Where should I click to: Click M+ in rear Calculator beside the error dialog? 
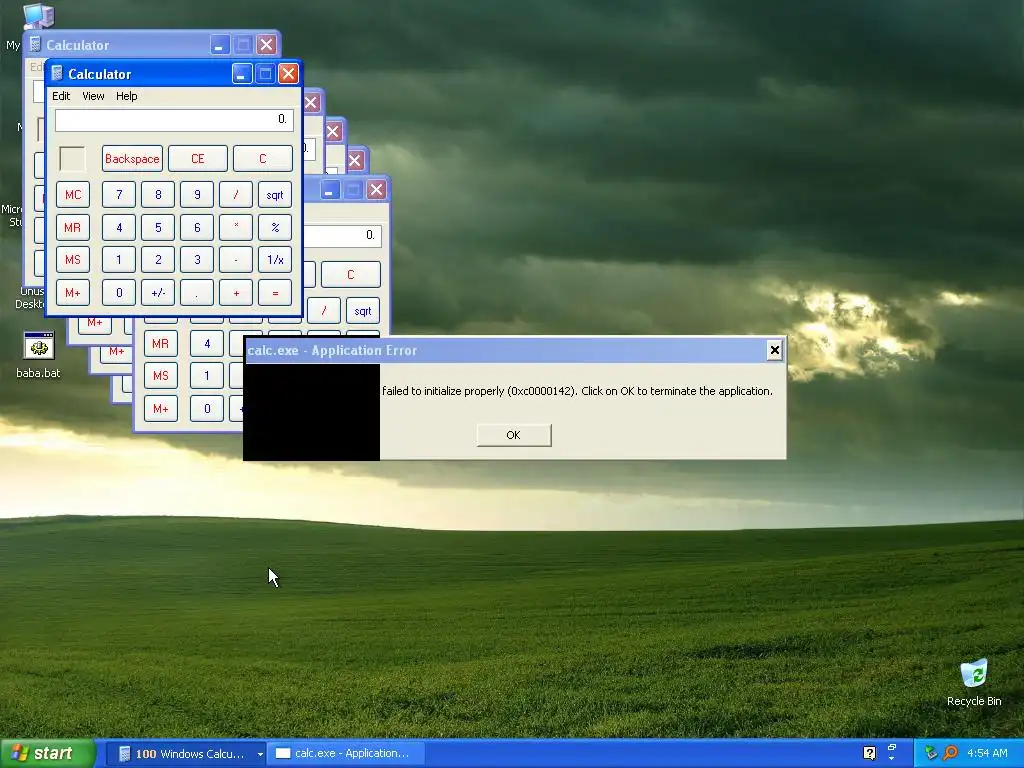(x=161, y=409)
